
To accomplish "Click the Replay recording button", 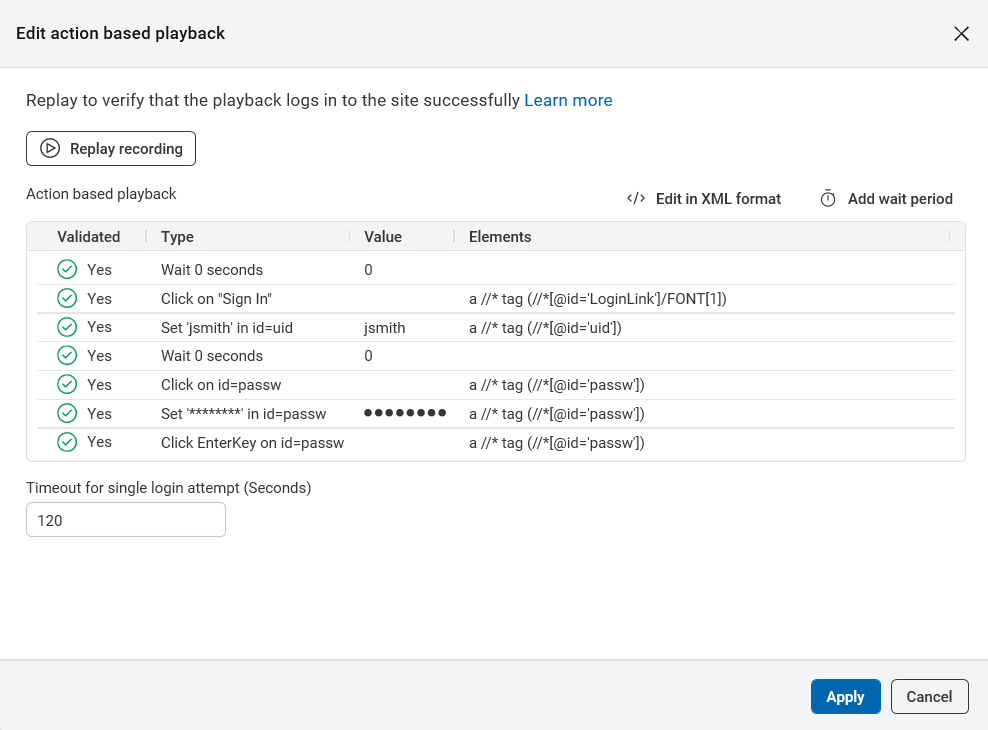I will pos(110,148).
